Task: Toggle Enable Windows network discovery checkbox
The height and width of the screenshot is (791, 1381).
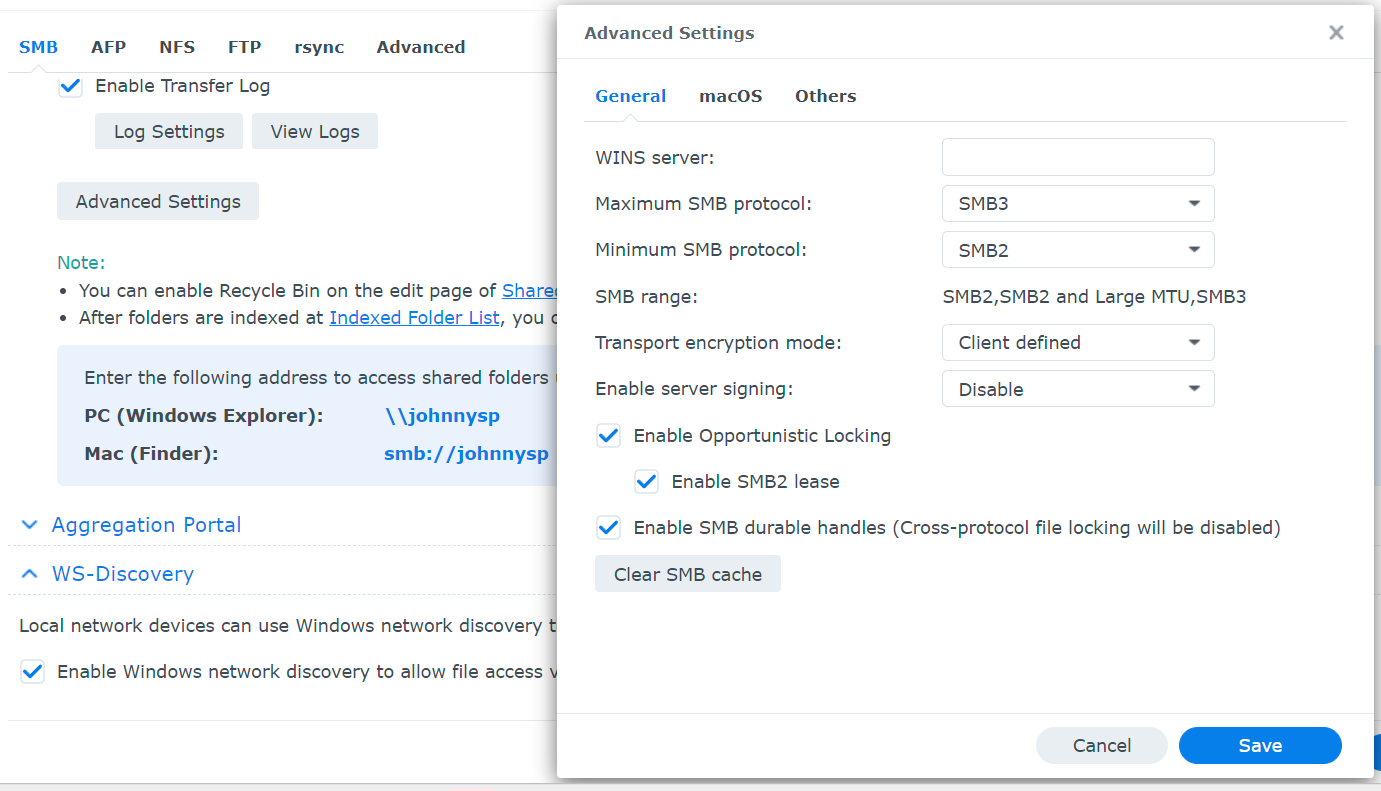Action: [33, 672]
